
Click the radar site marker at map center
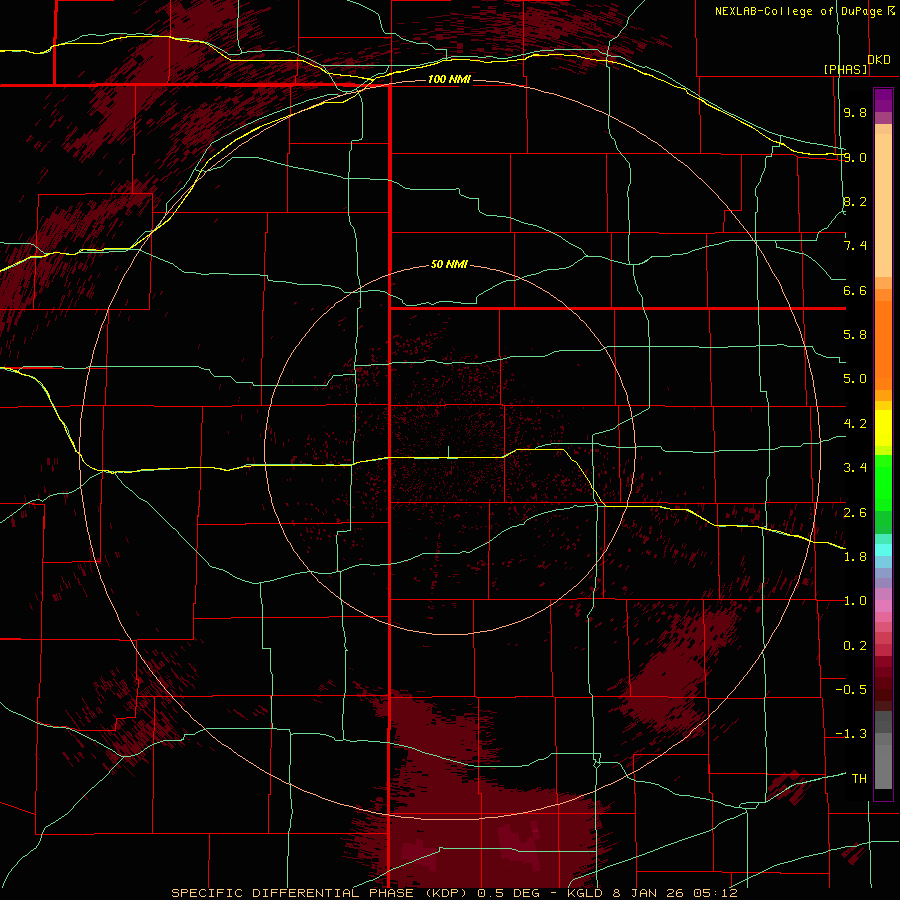click(x=449, y=452)
